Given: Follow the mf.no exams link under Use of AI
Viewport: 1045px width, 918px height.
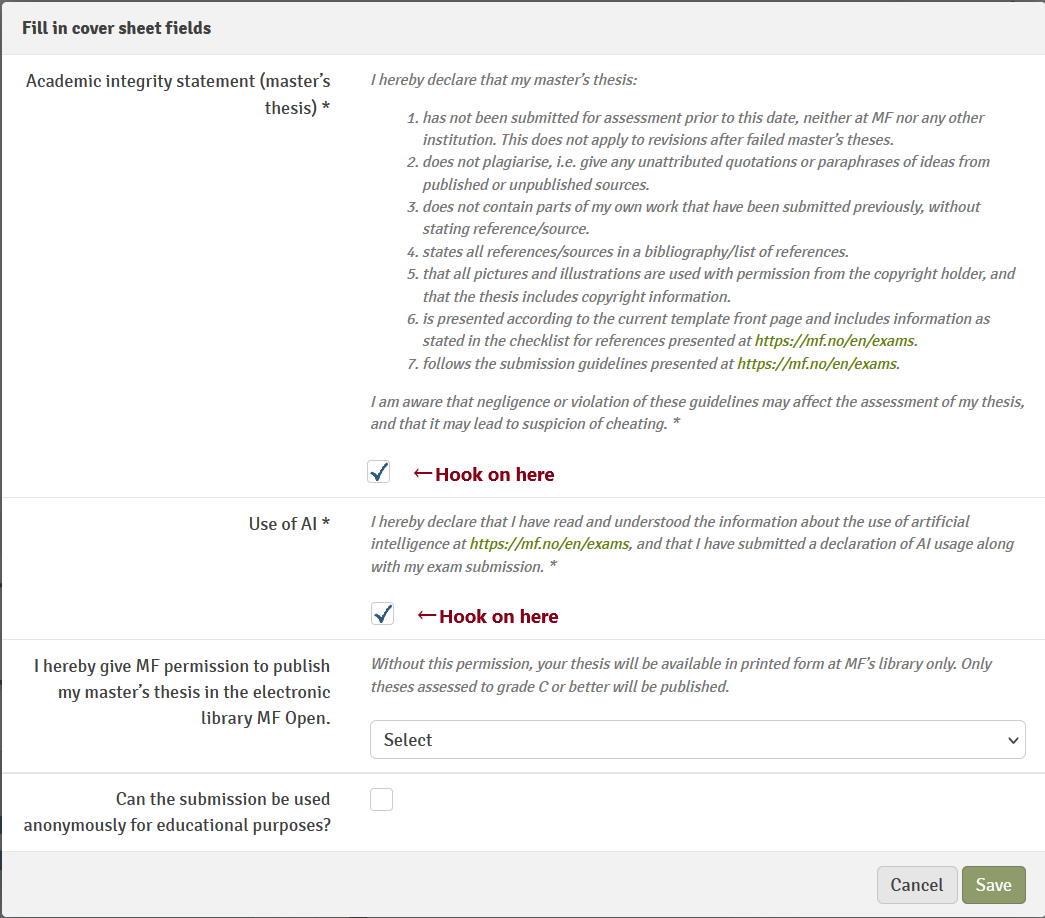Looking at the screenshot, I should click(549, 544).
